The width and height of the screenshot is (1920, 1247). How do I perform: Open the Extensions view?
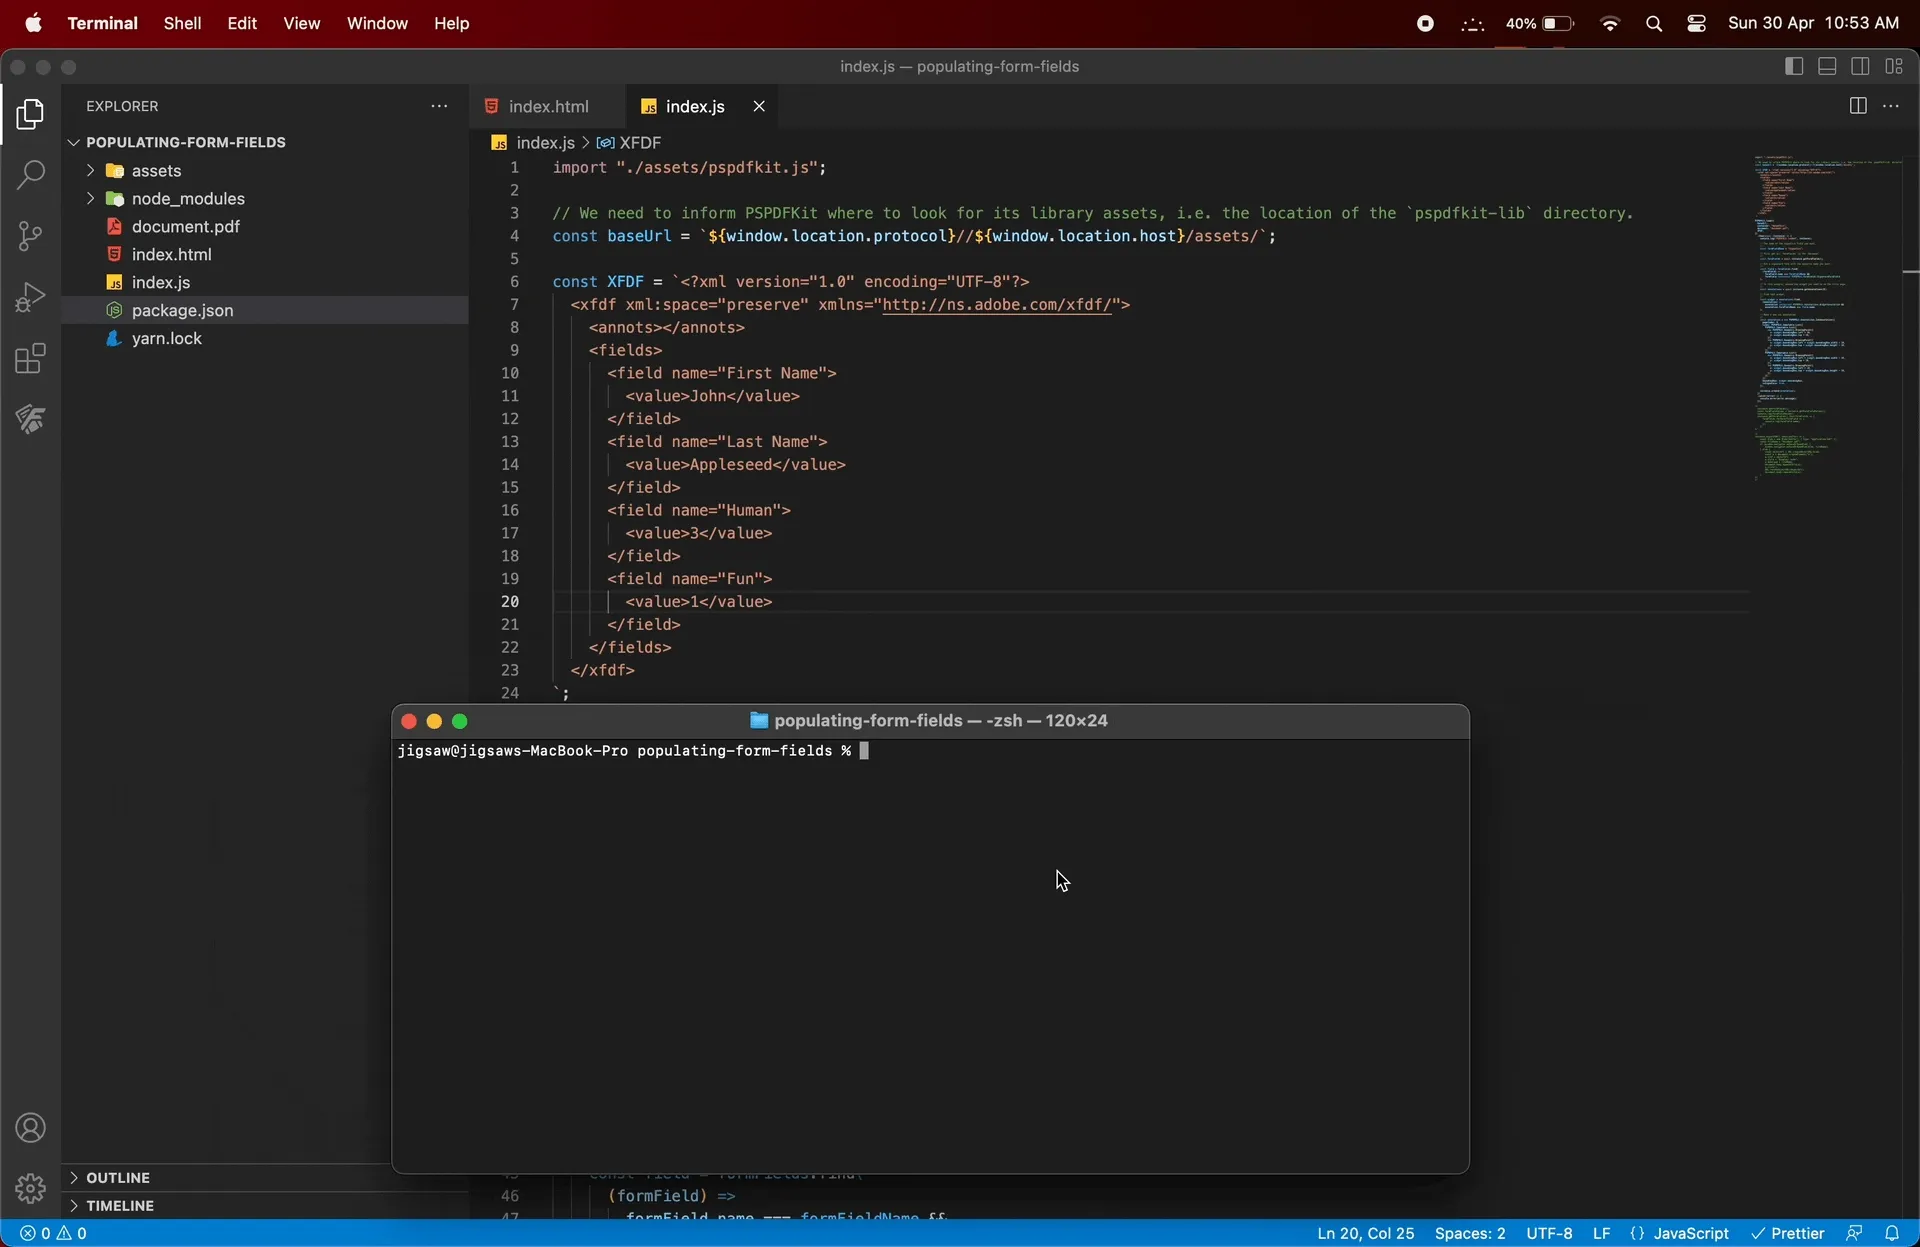point(31,358)
